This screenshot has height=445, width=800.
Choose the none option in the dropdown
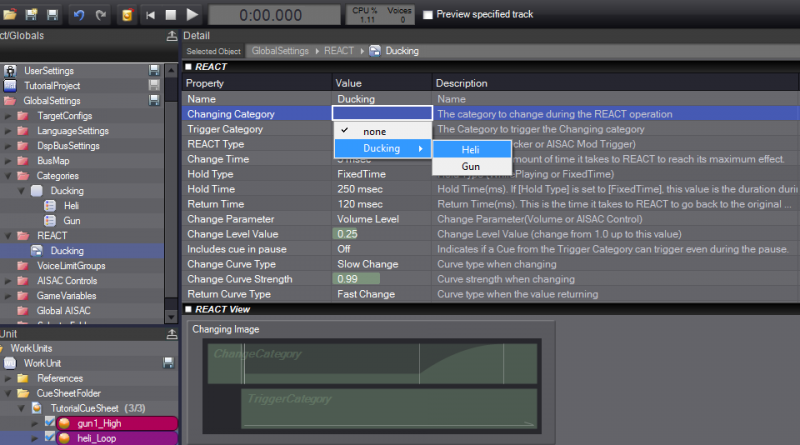click(x=376, y=131)
